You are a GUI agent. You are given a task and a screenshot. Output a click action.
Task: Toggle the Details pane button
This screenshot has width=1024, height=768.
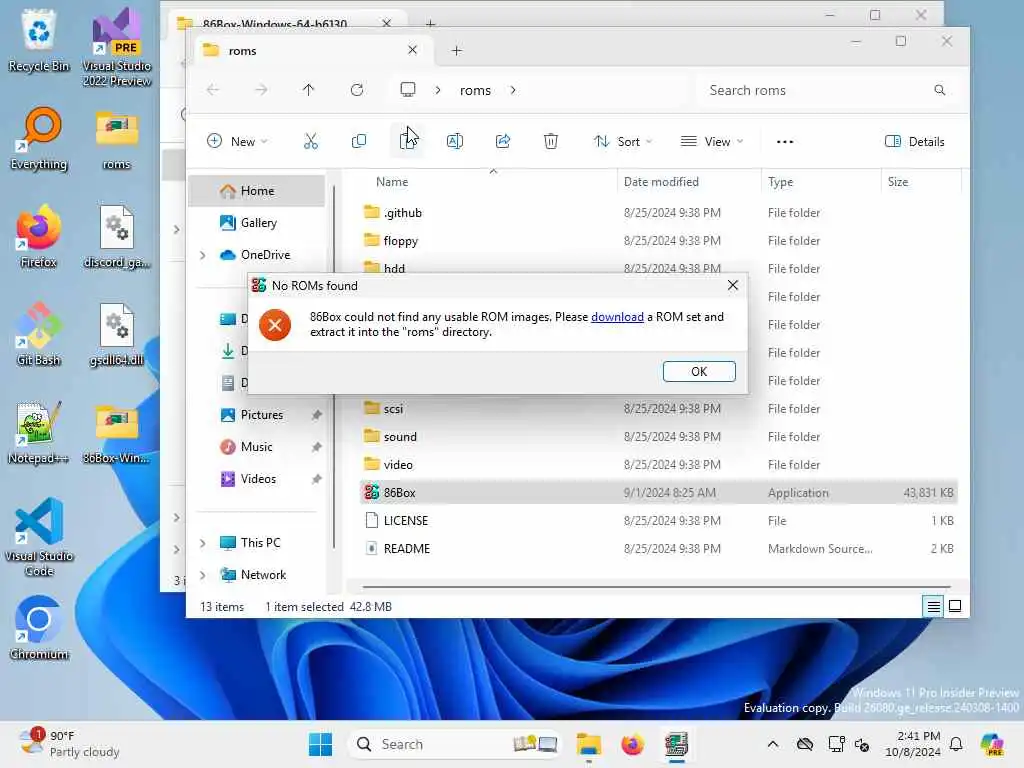tap(914, 141)
